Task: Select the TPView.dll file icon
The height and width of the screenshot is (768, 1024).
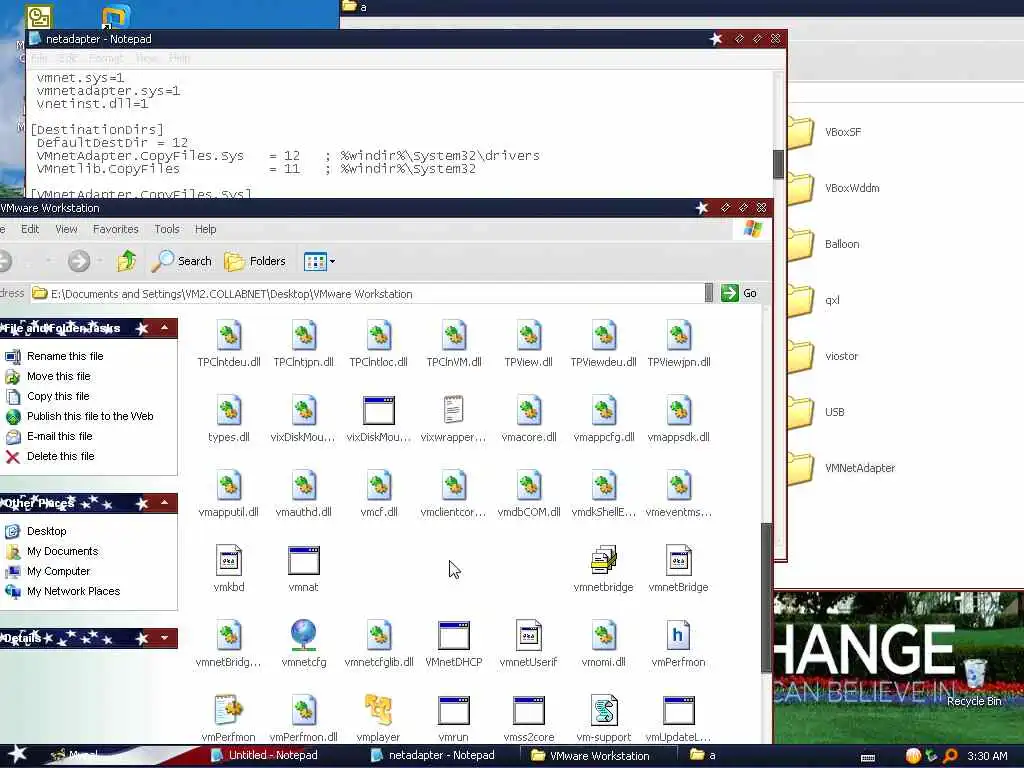Action: pyautogui.click(x=529, y=335)
